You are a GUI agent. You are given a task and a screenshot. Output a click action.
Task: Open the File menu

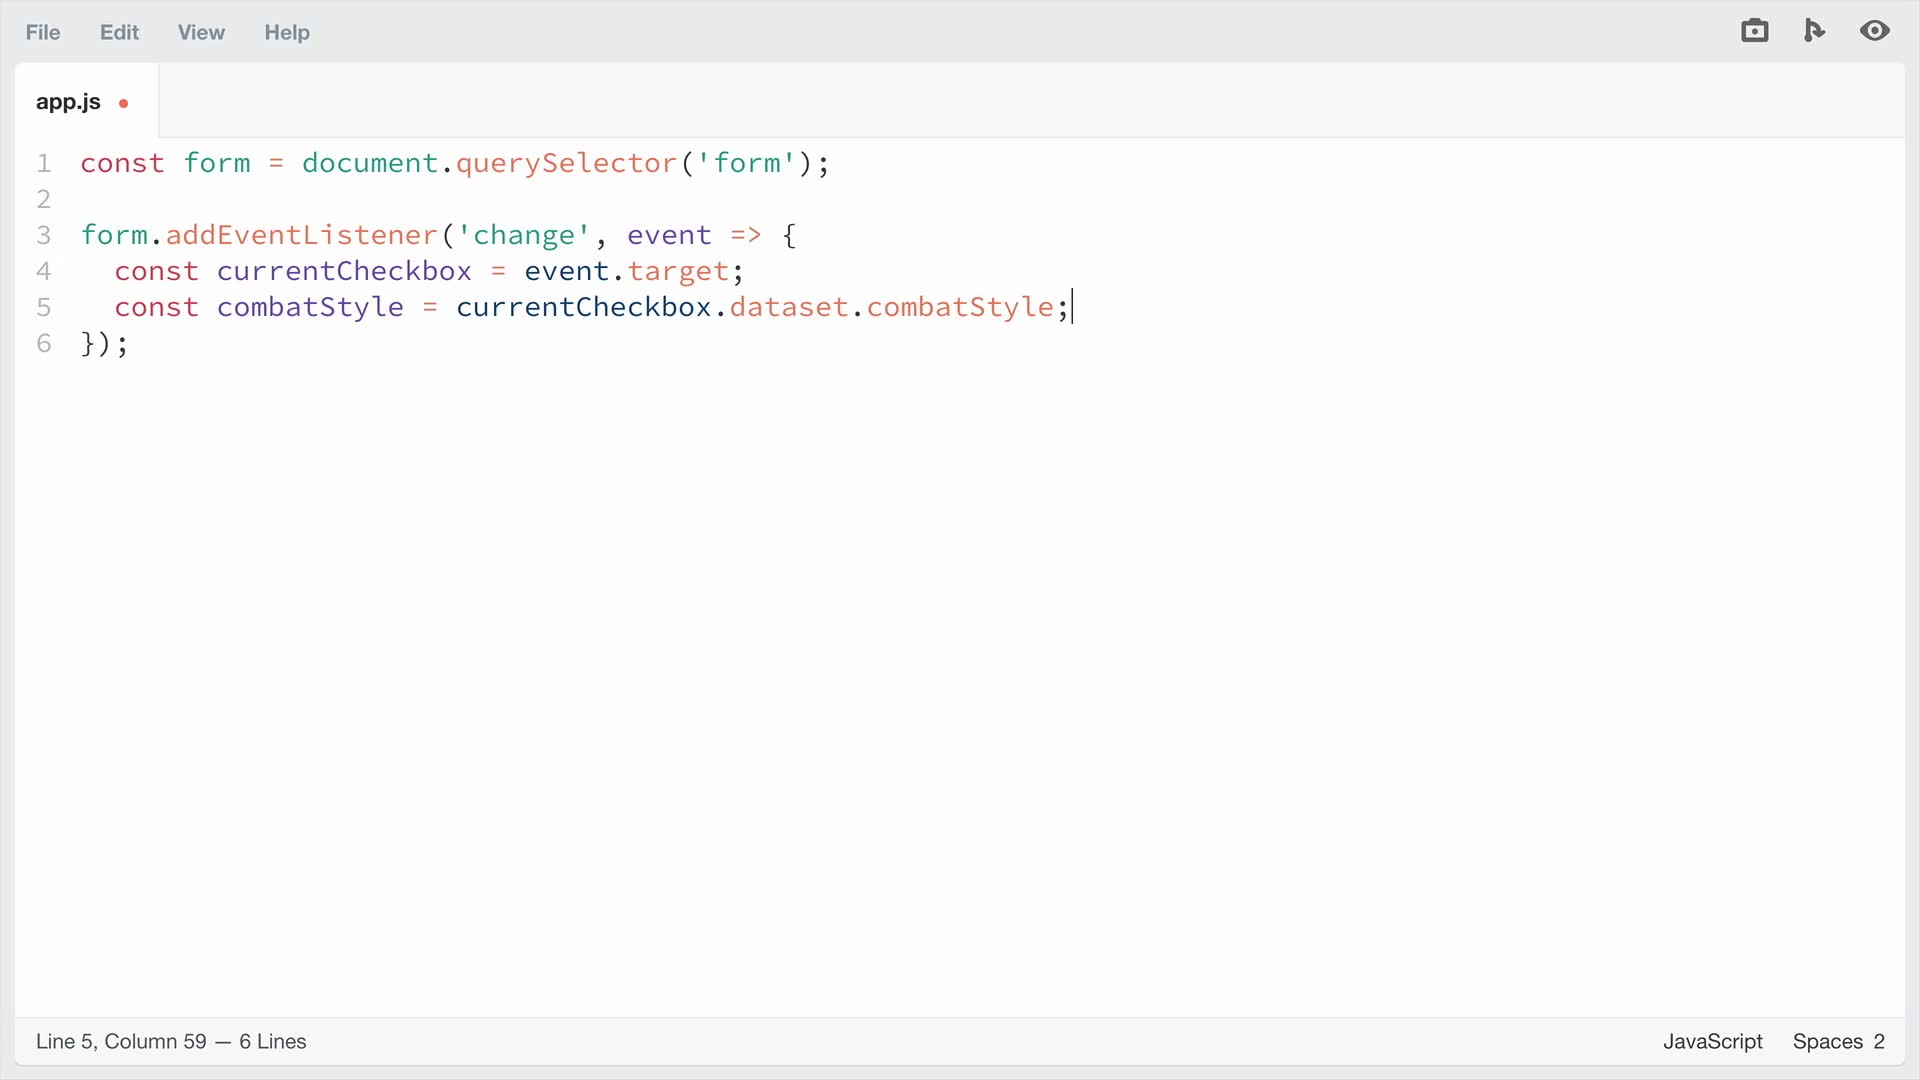tap(41, 32)
